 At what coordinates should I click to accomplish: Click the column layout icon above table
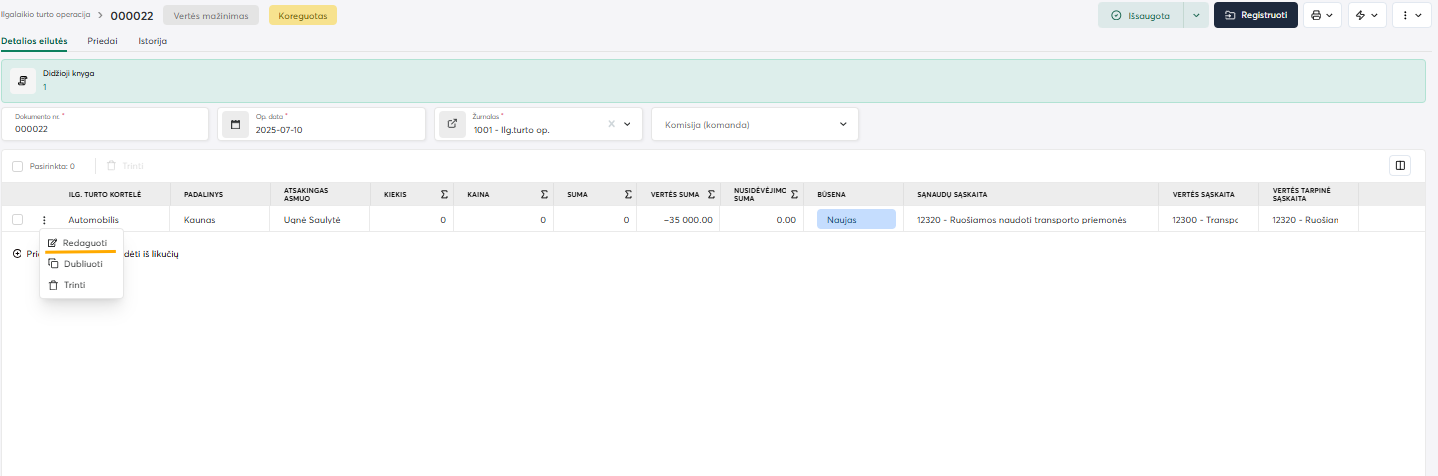tap(1400, 166)
